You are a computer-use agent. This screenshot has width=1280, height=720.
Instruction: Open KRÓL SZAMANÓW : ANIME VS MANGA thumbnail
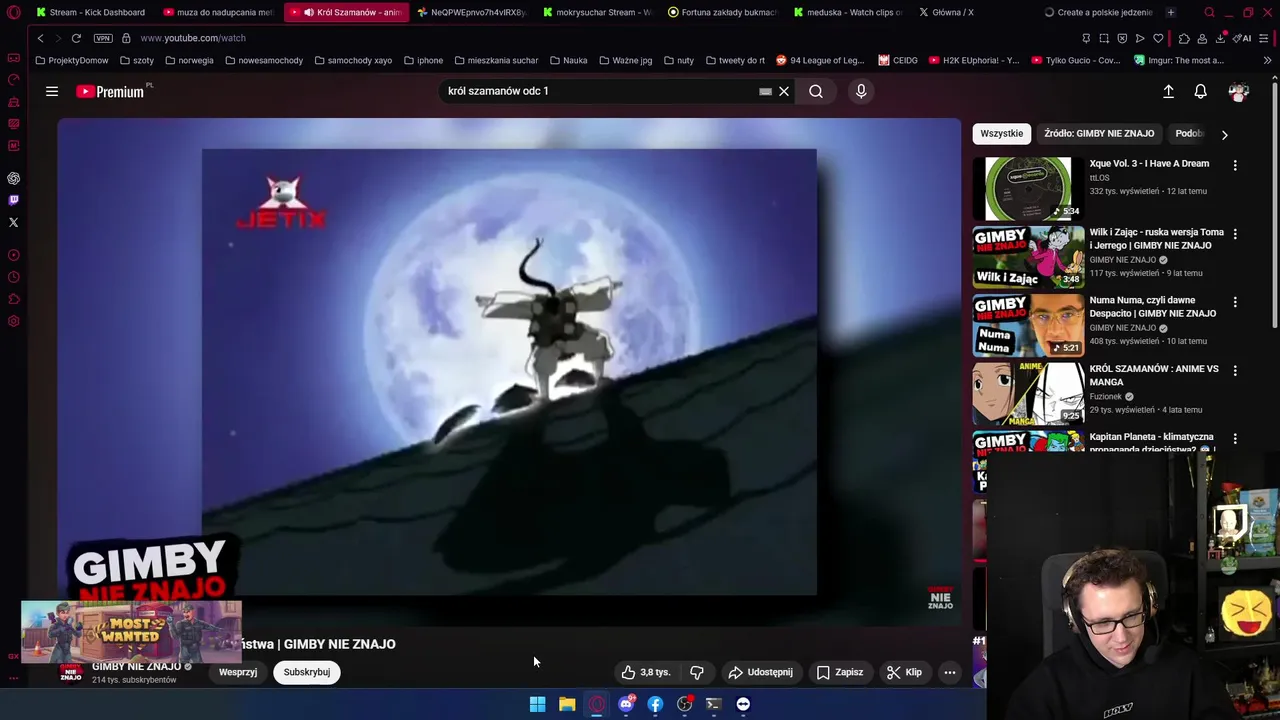(x=1028, y=393)
